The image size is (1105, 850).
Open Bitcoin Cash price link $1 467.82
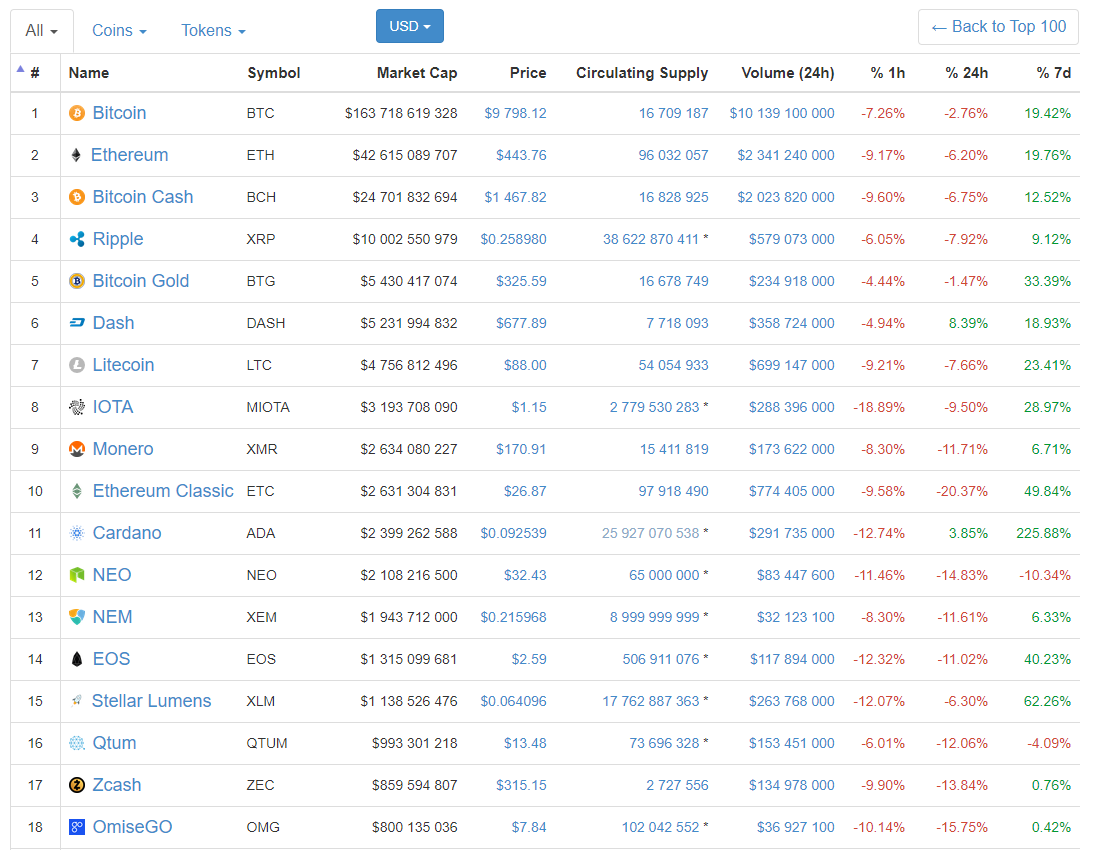coord(515,197)
